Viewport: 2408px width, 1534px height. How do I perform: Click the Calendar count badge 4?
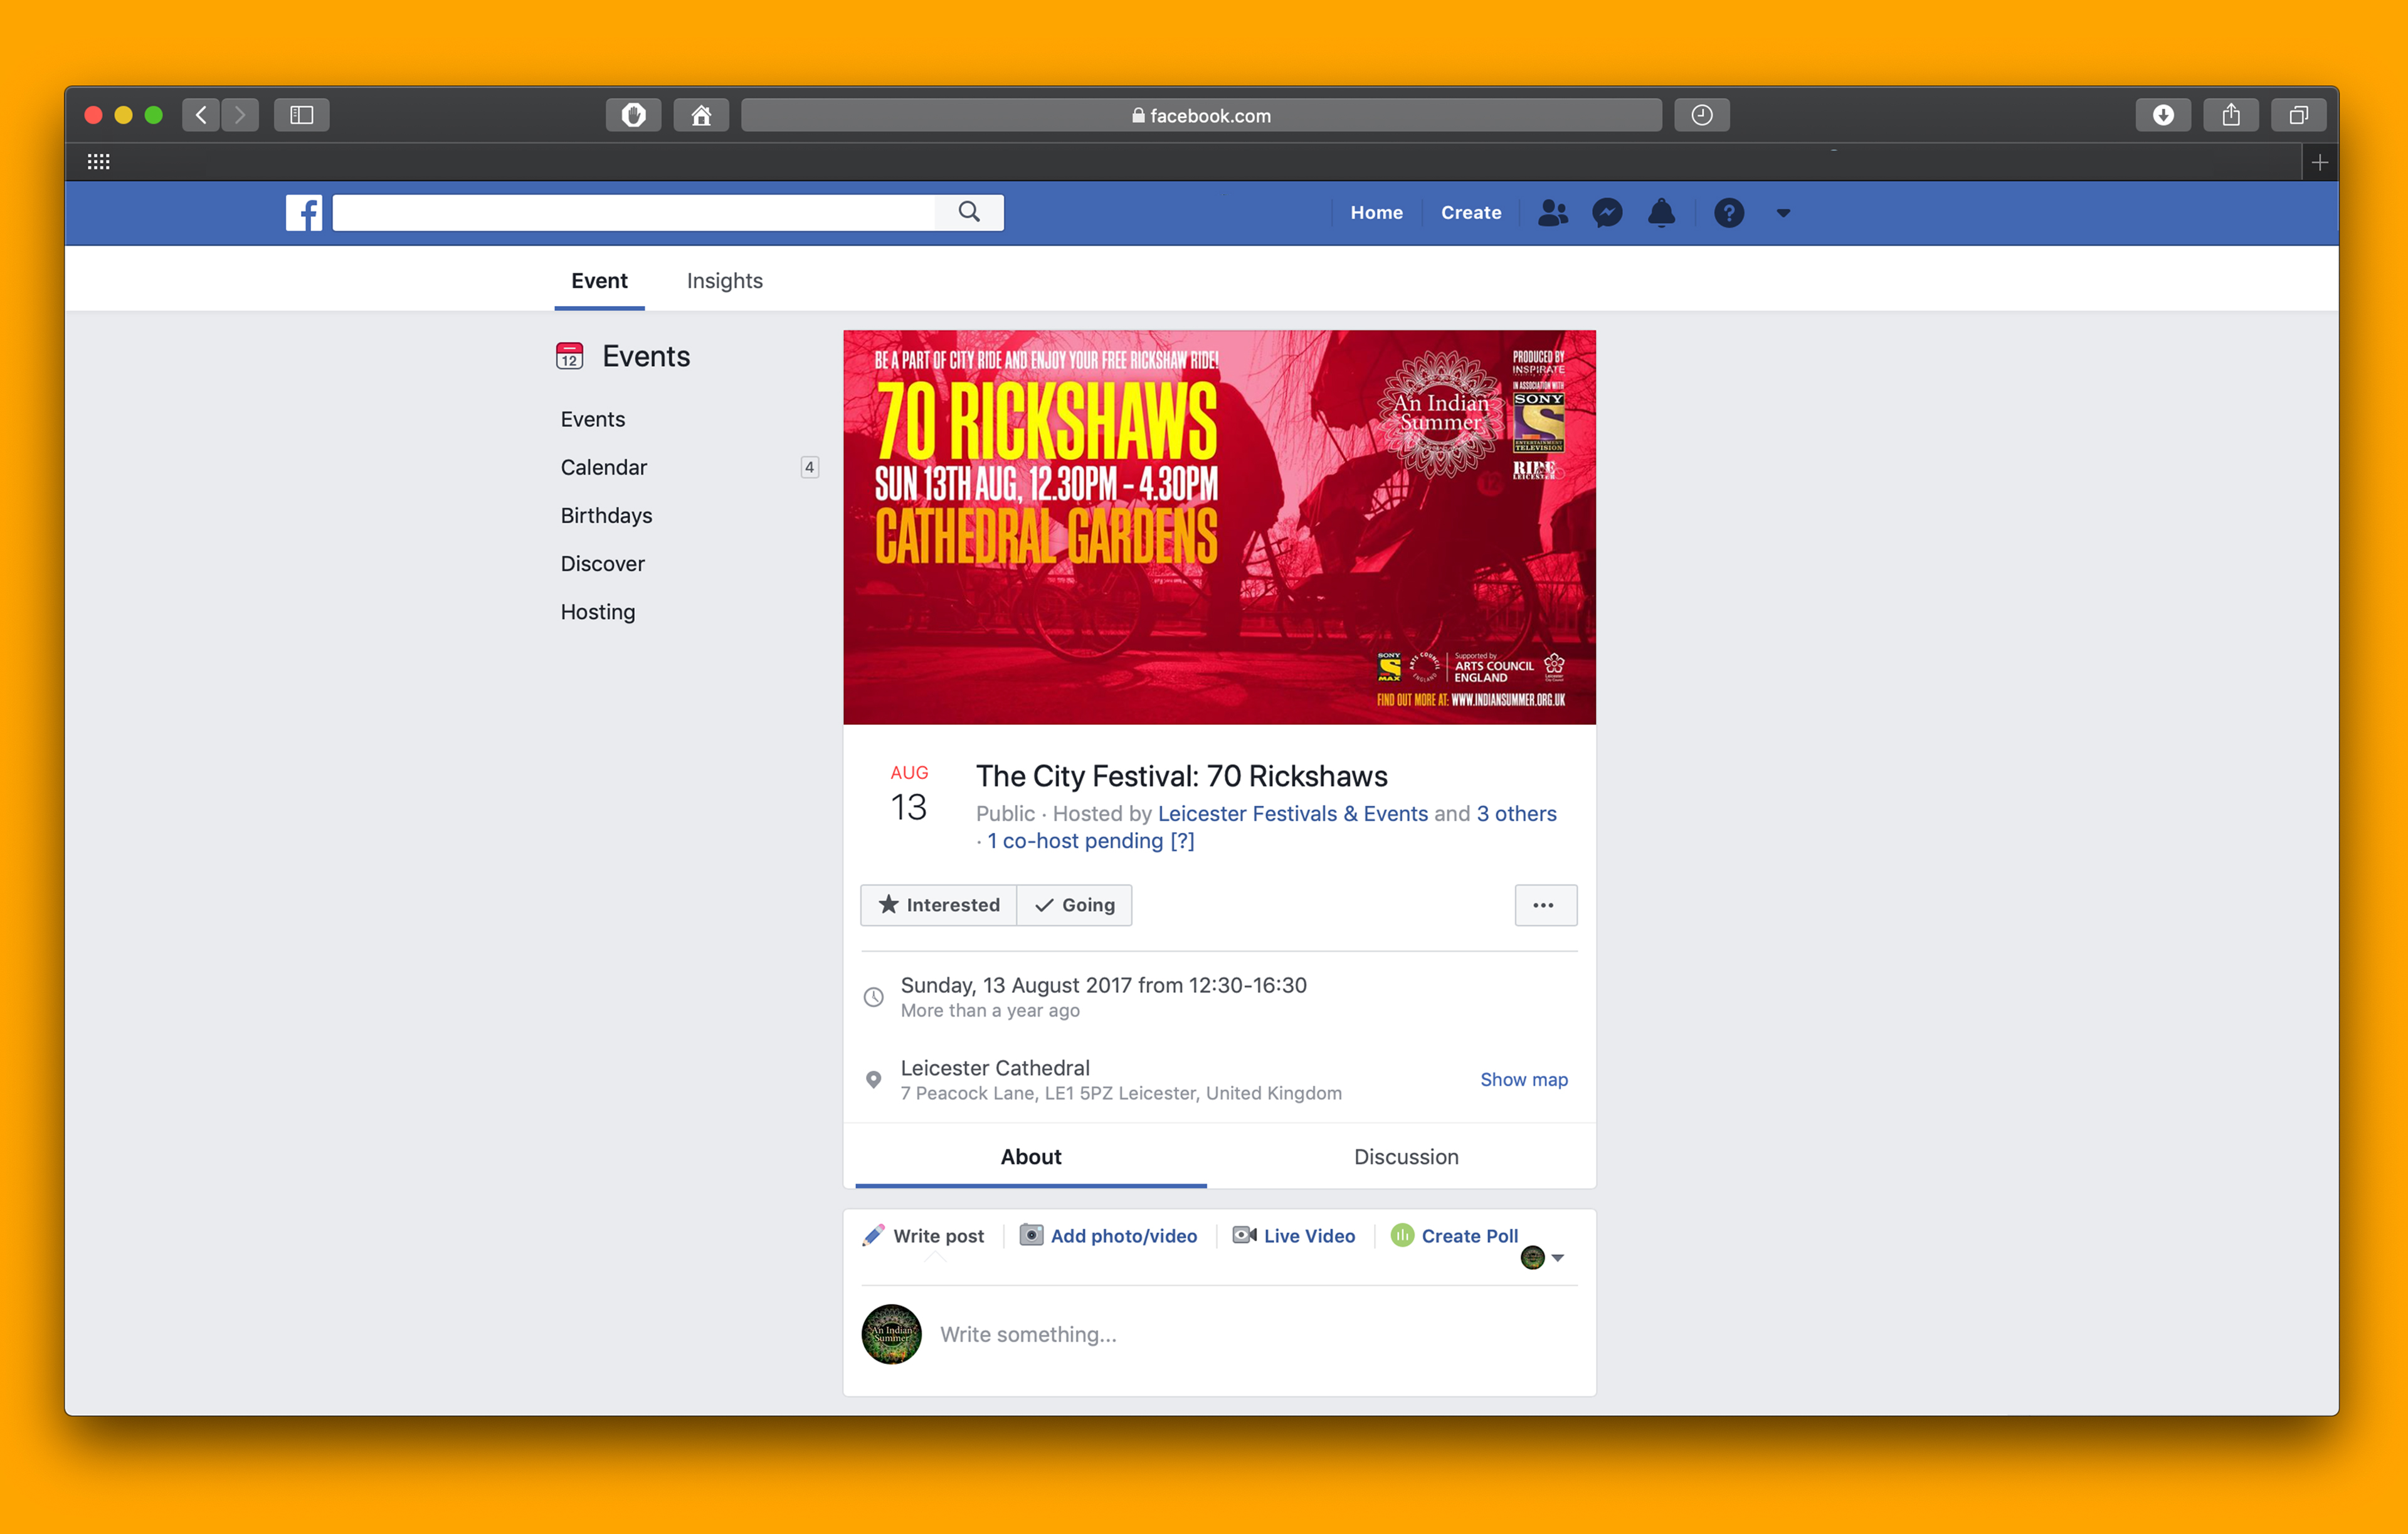point(809,467)
